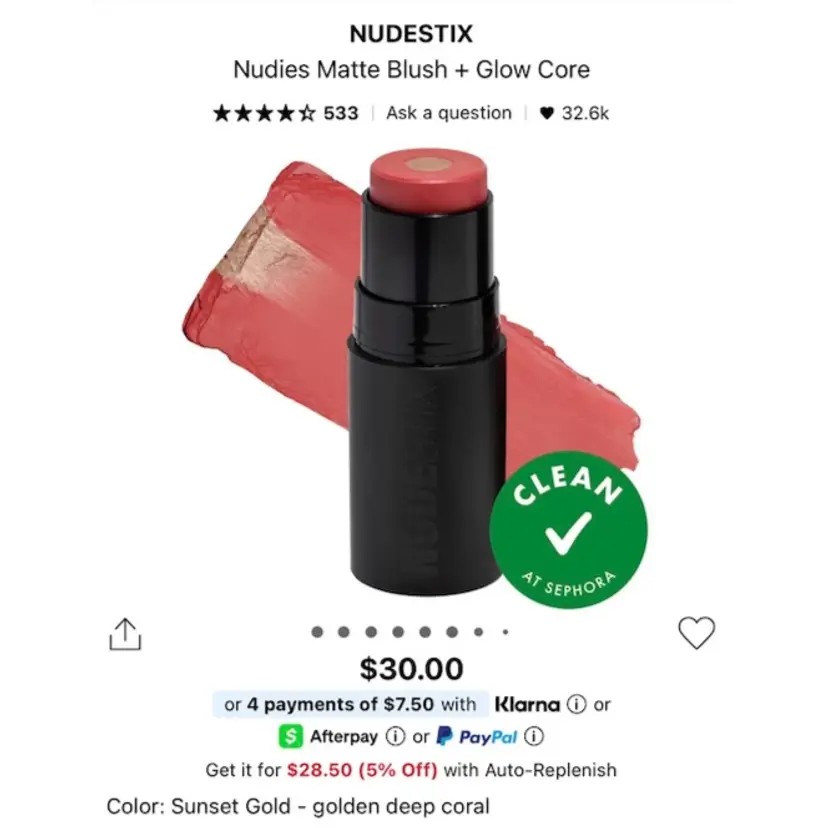This screenshot has width=828, height=828.
Task: Click the Ask a question link
Action: (449, 113)
